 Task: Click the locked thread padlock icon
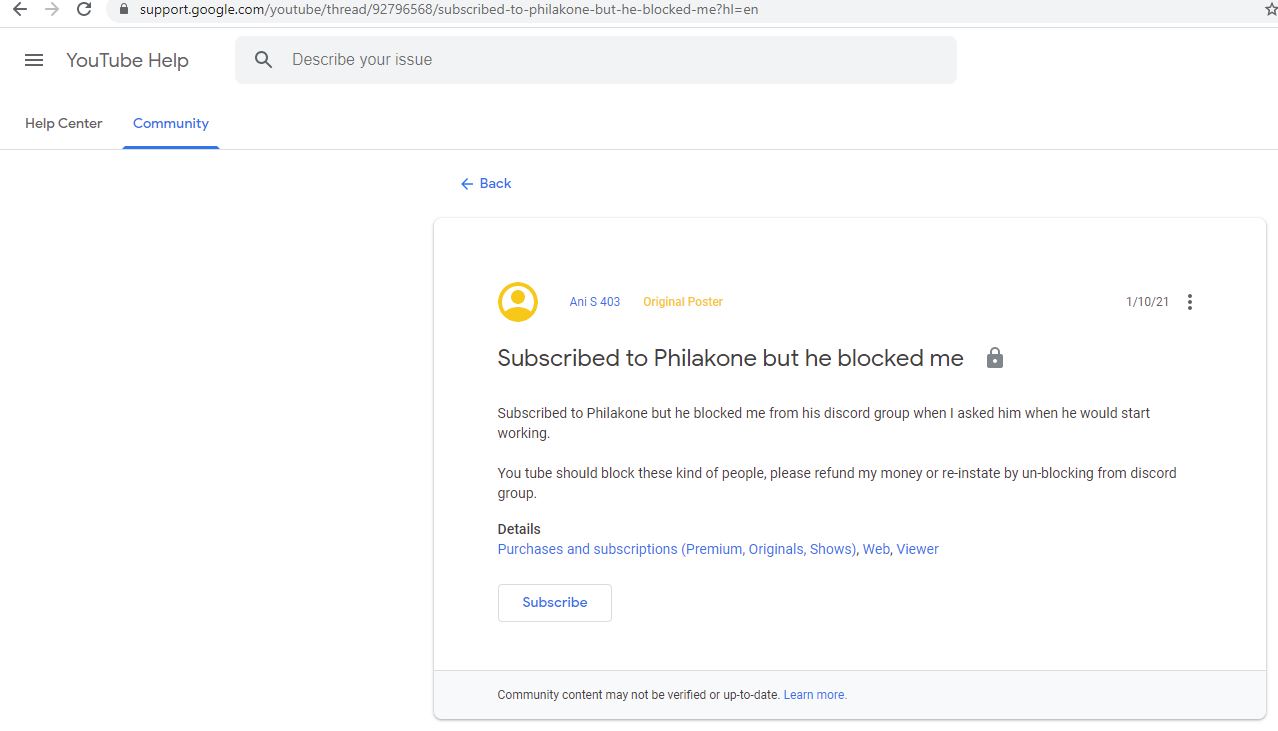click(x=994, y=358)
